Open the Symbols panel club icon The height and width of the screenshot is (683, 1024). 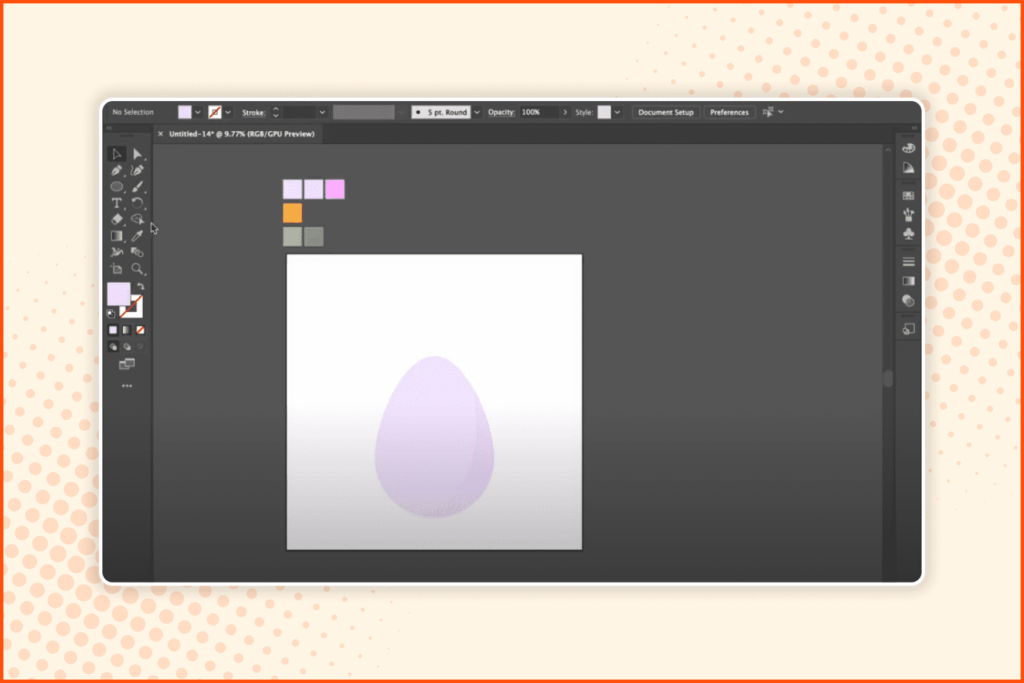pyautogui.click(x=908, y=234)
